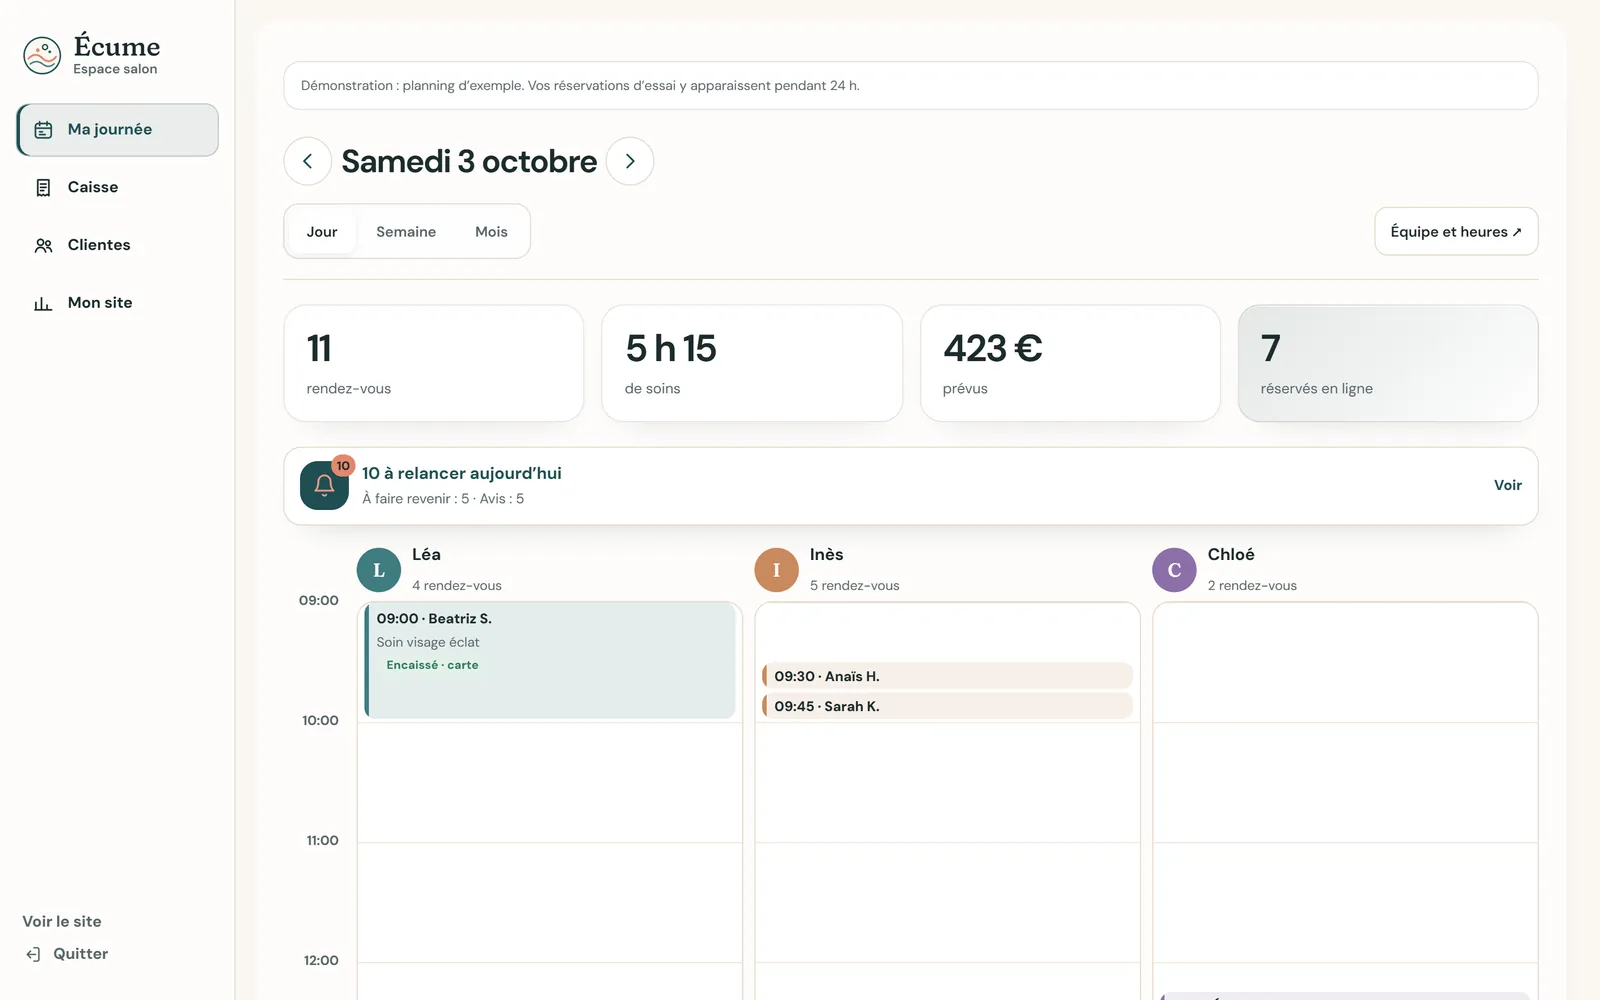This screenshot has width=1600, height=1000.
Task: Click Inès's '5 rendez-vous' text
Action: coord(855,586)
